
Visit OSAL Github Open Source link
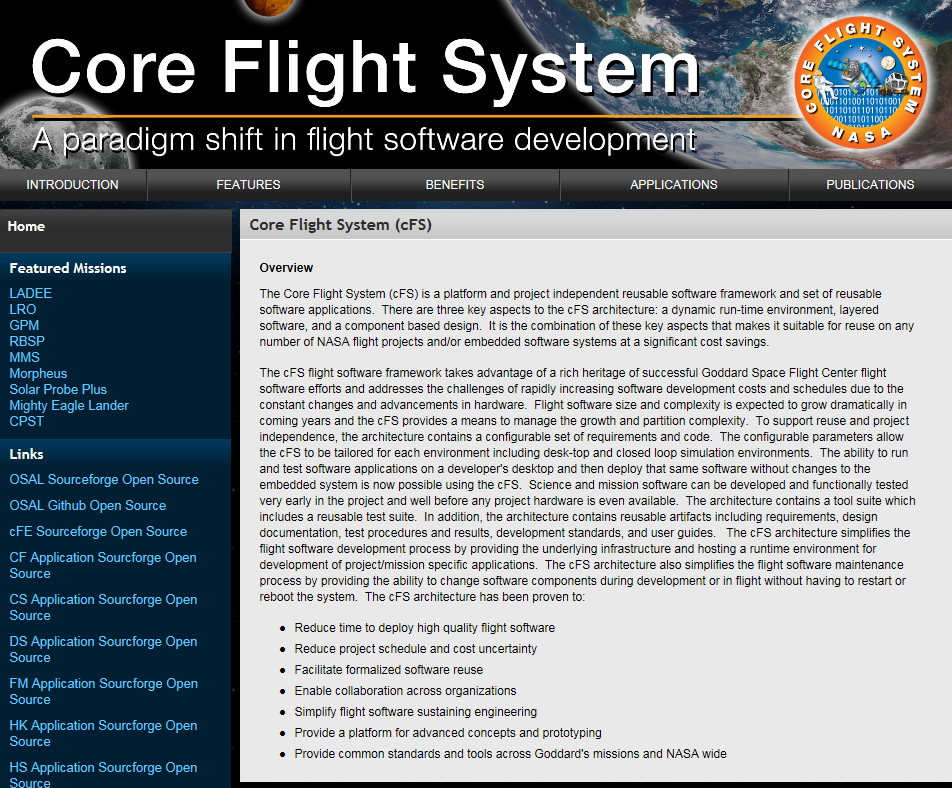(87, 506)
